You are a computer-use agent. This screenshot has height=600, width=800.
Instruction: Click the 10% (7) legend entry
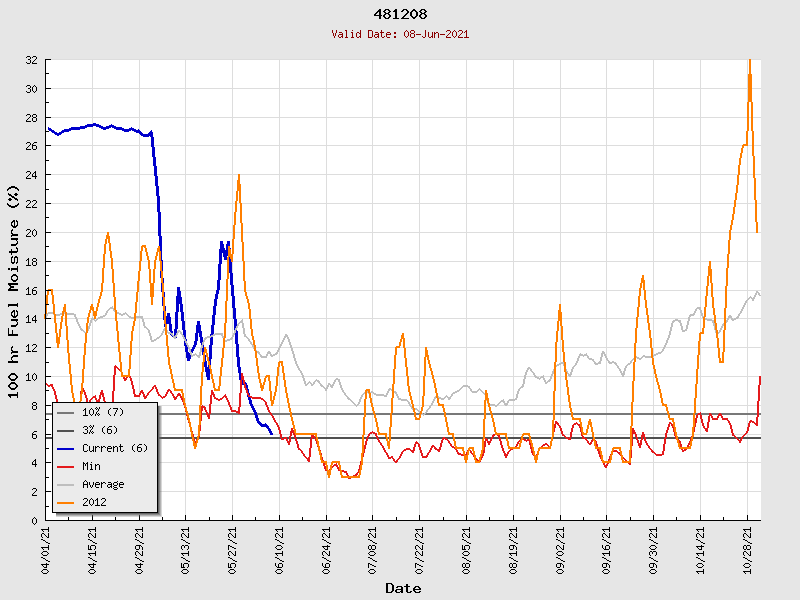pos(103,413)
